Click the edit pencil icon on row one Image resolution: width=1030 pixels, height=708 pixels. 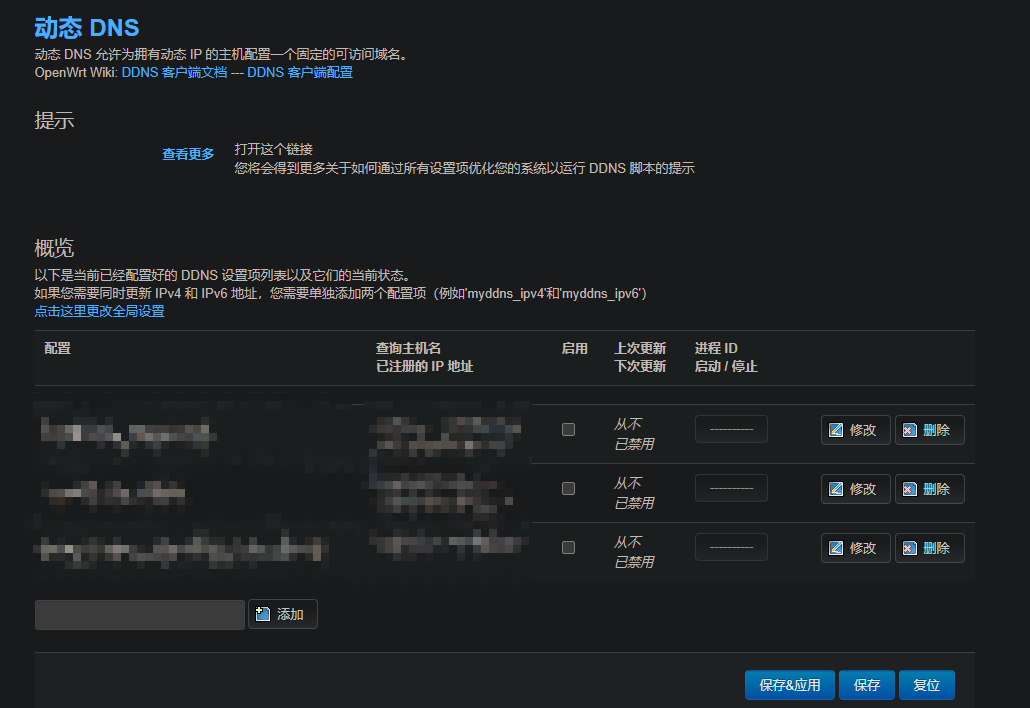(836, 429)
